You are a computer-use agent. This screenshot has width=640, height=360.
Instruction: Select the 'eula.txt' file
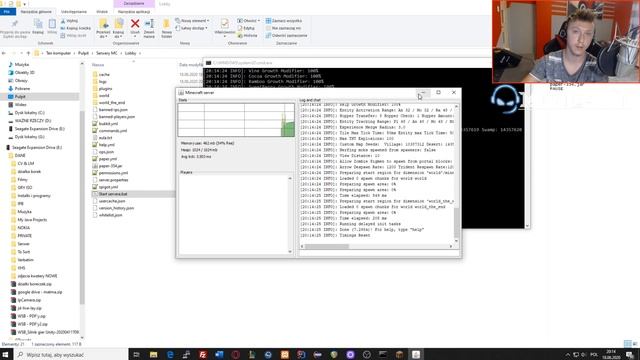pyautogui.click(x=105, y=138)
